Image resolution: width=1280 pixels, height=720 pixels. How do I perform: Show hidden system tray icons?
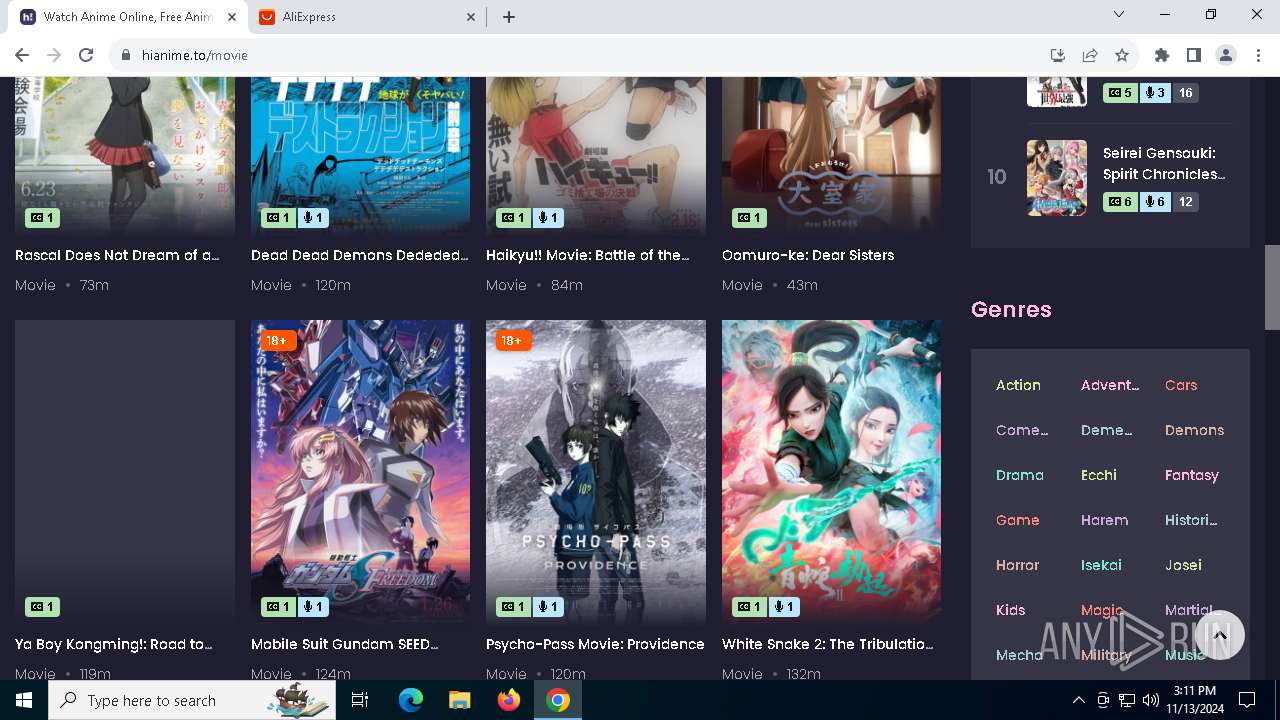(x=1078, y=700)
